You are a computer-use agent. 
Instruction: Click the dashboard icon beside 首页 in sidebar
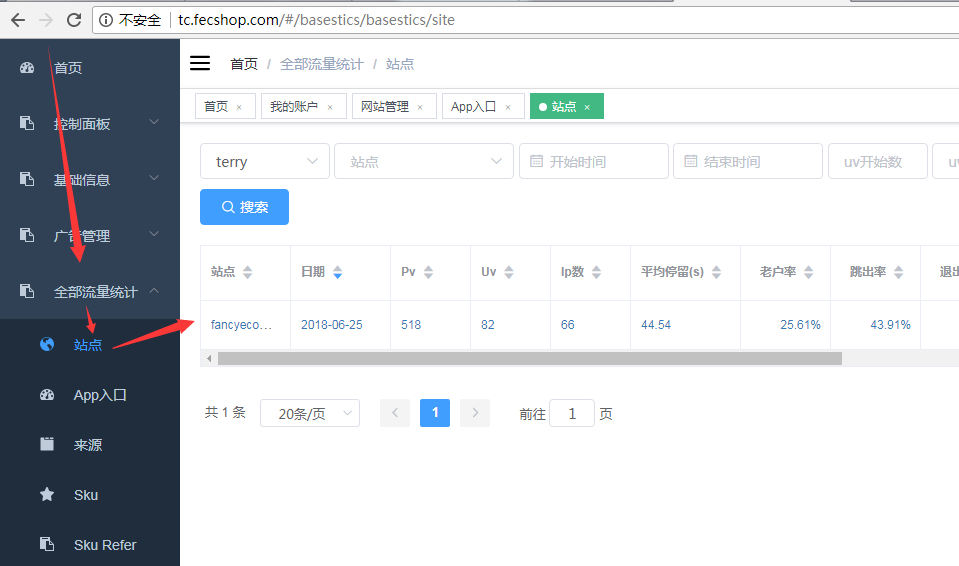point(27,67)
